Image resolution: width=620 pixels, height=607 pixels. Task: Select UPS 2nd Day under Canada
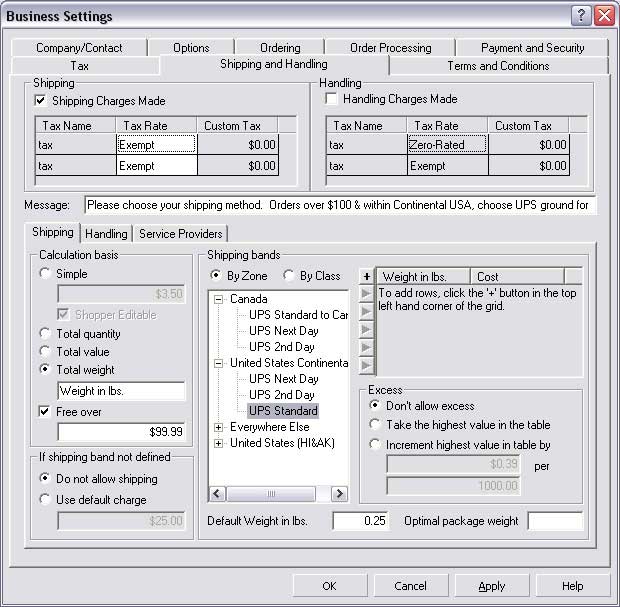click(283, 347)
